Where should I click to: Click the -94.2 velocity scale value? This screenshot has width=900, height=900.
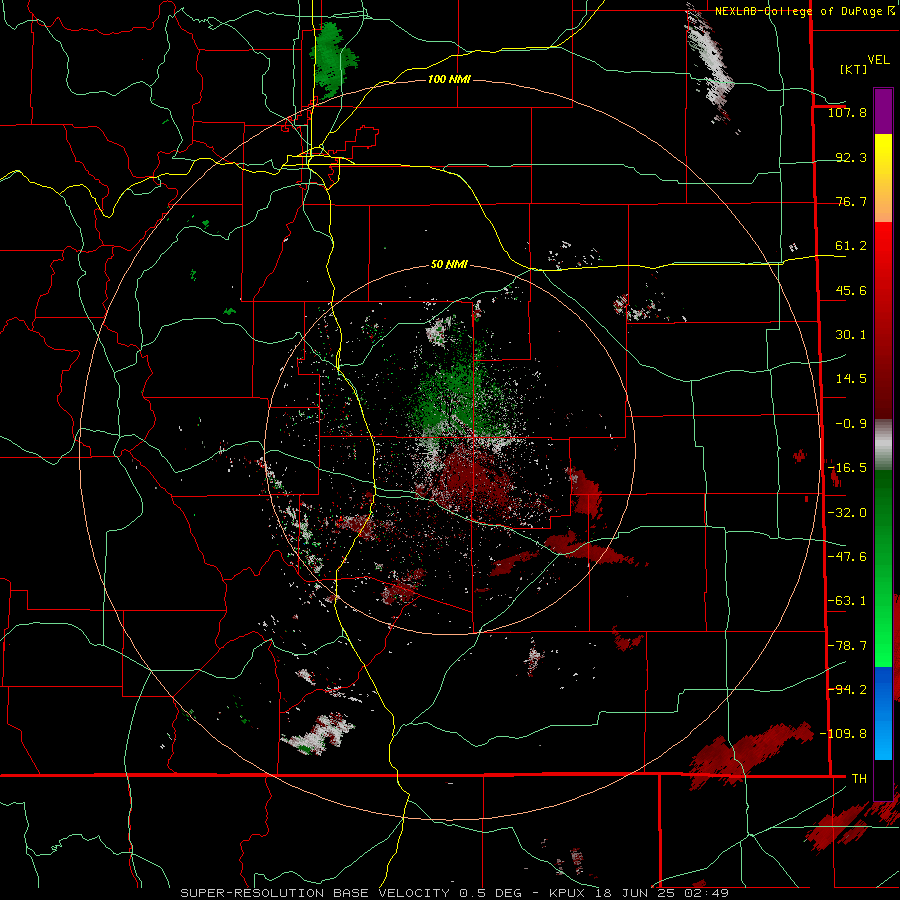click(x=847, y=689)
